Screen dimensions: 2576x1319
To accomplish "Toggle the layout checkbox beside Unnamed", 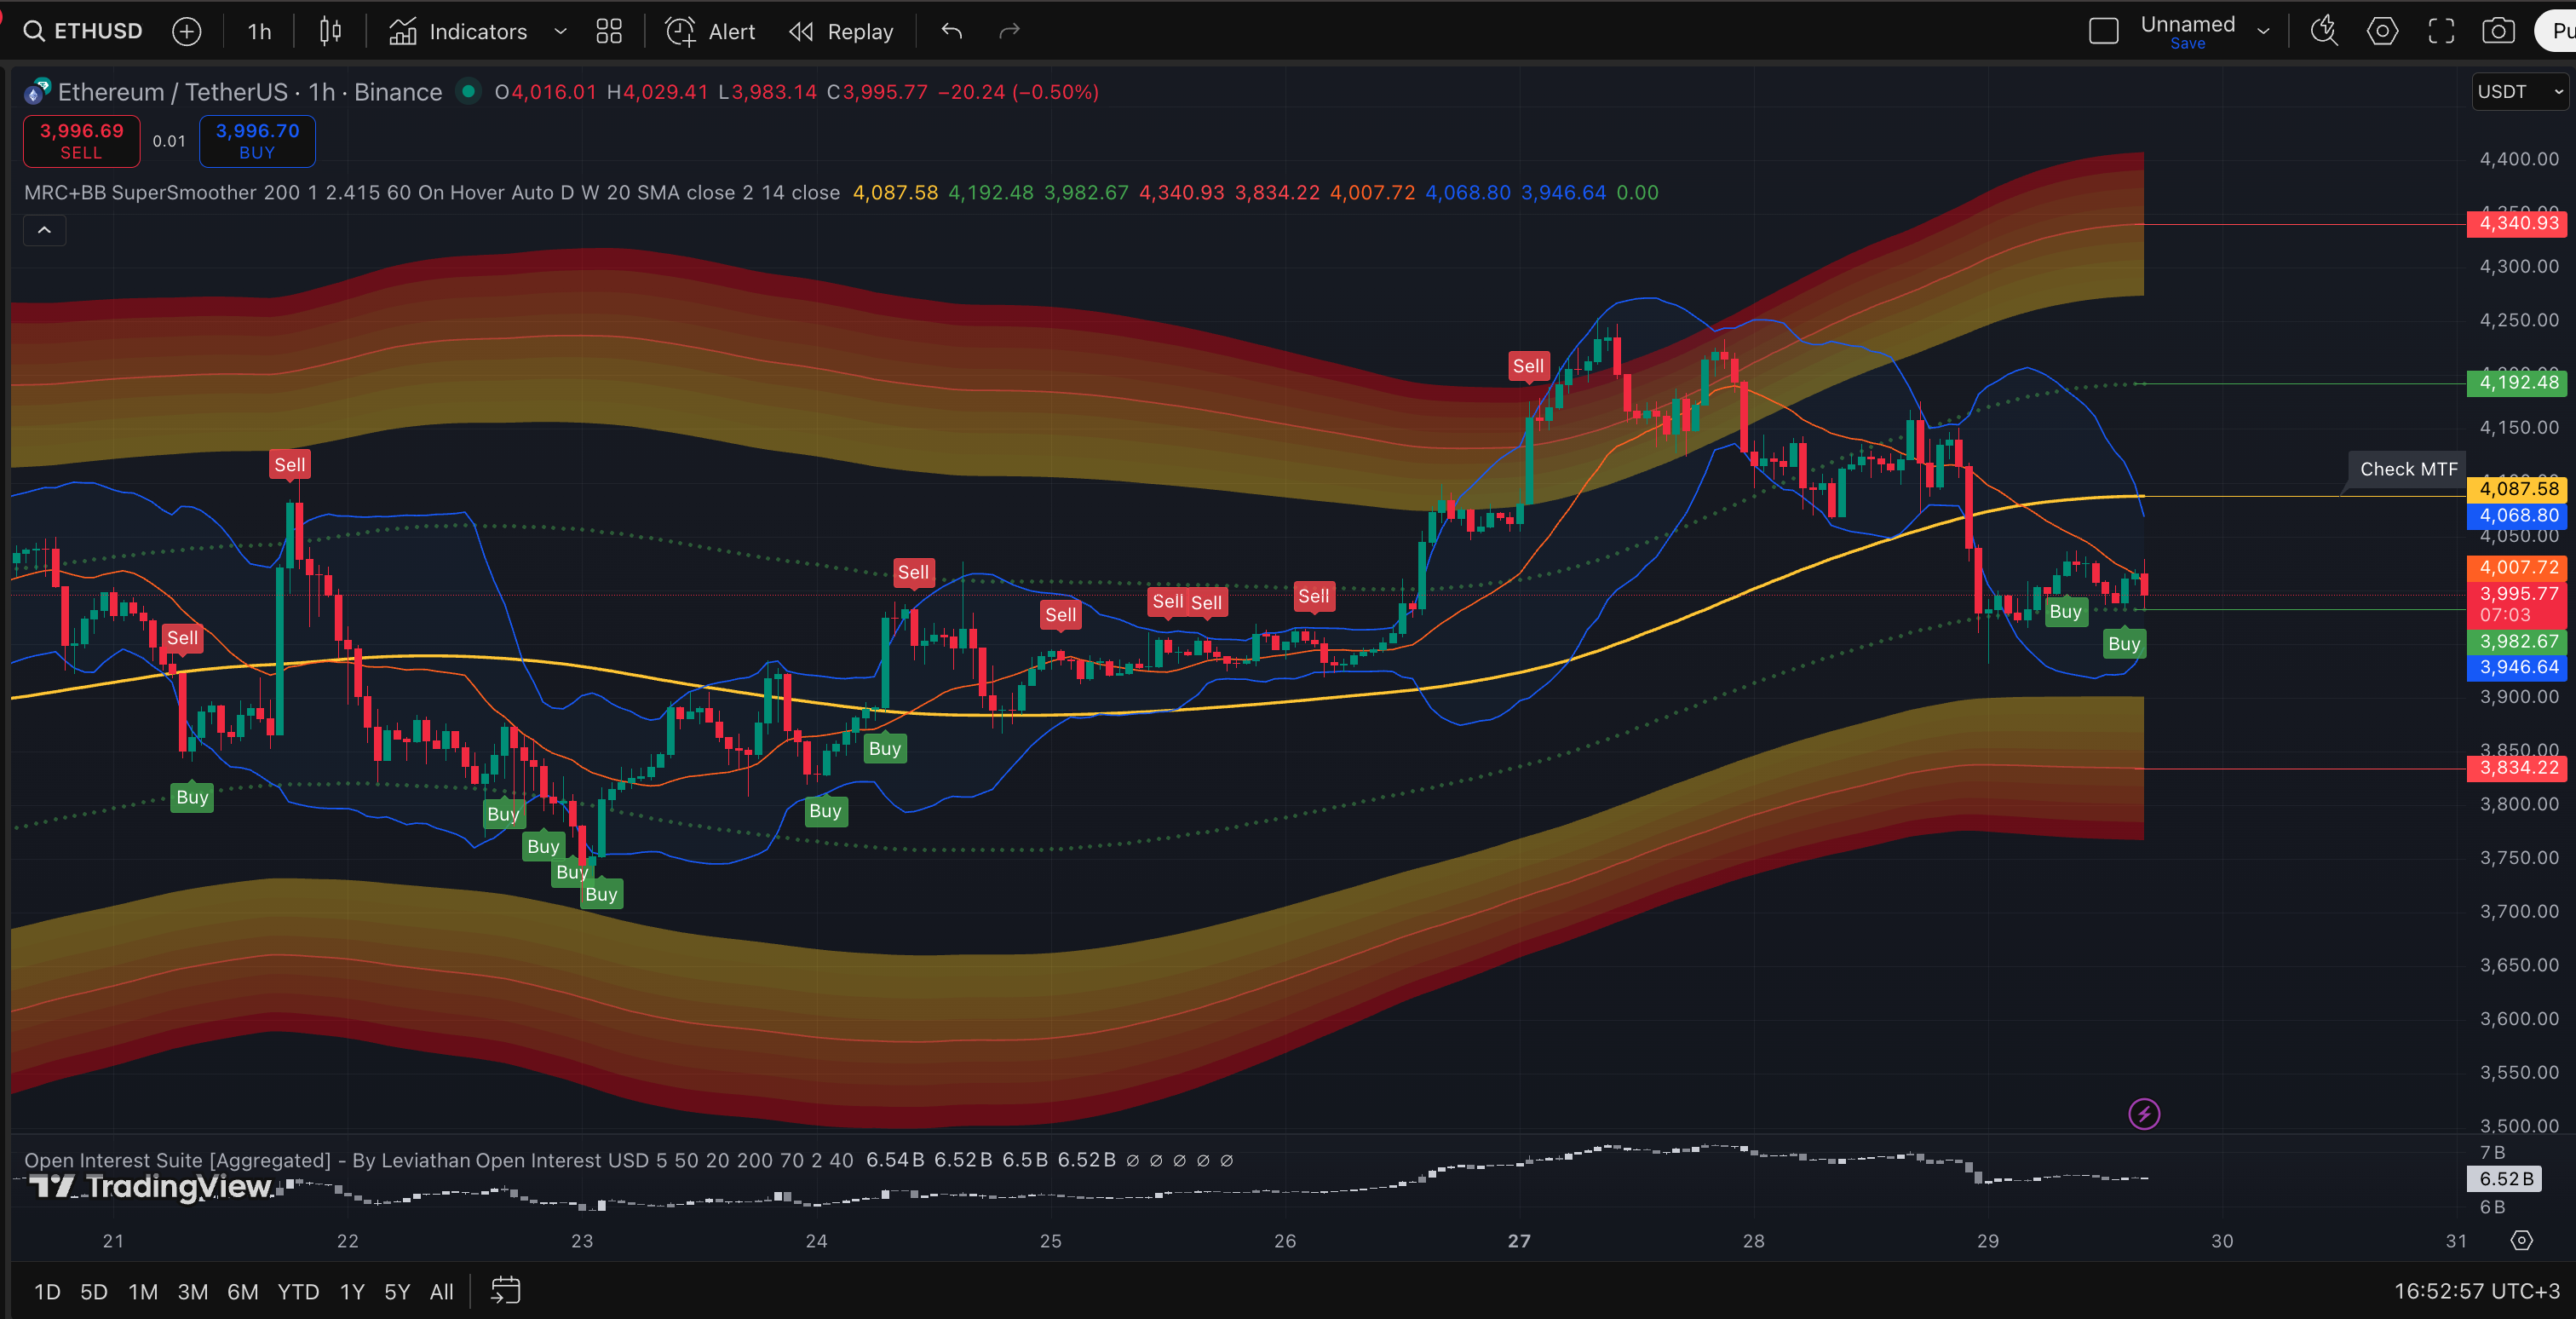I will pyautogui.click(x=2104, y=31).
